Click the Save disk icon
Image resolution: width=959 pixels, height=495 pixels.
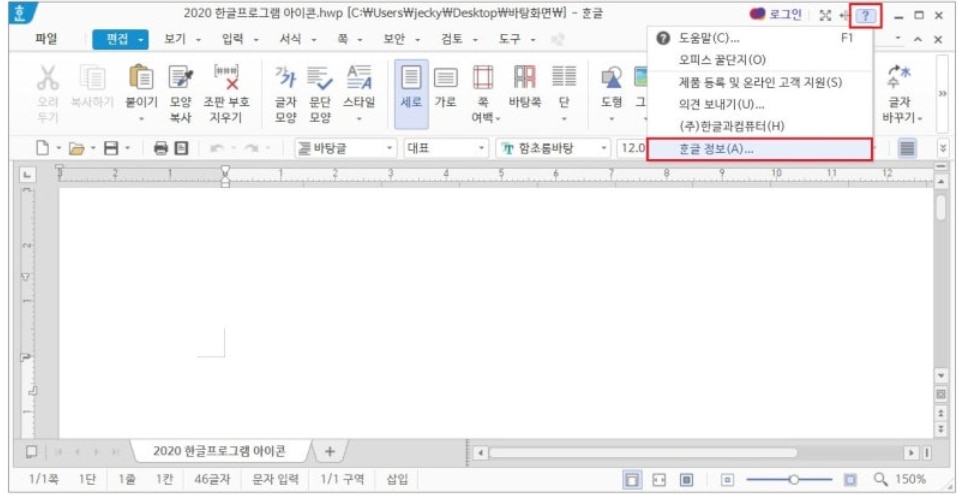[111, 148]
